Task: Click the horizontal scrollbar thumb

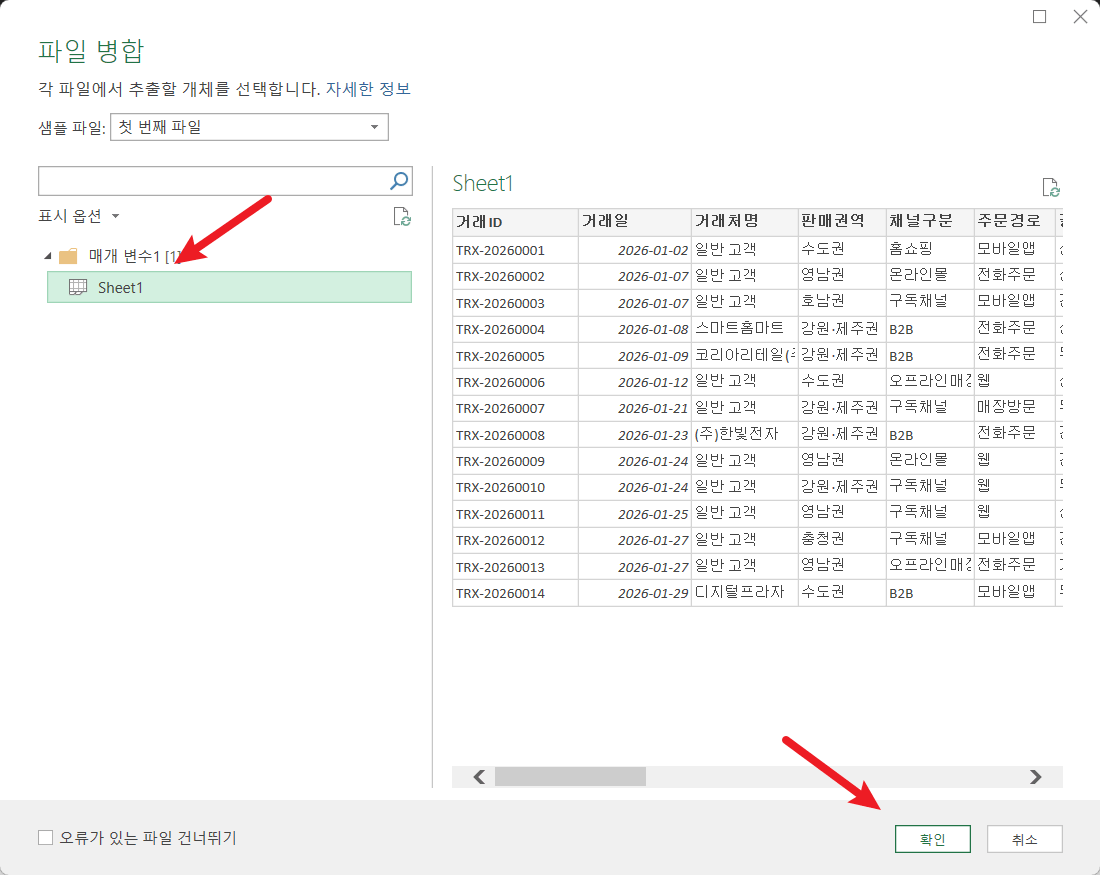Action: [570, 776]
